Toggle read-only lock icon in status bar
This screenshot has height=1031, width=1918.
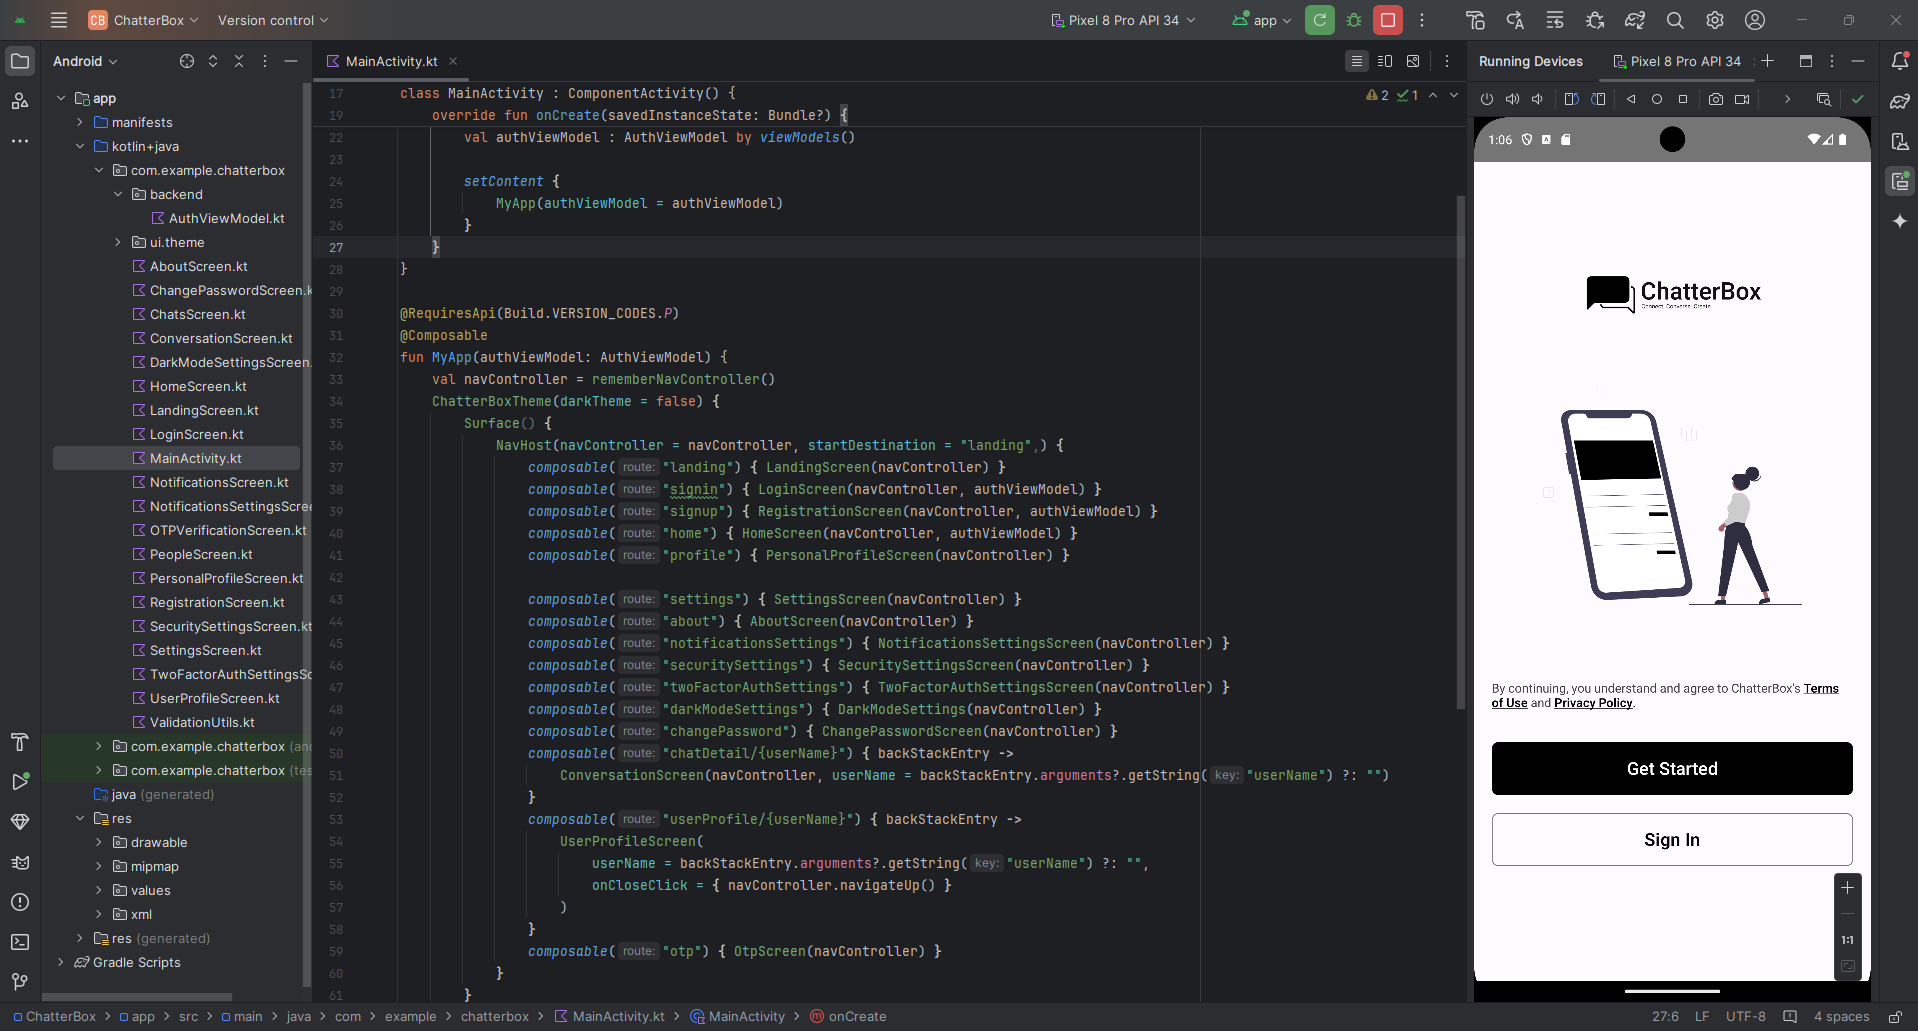(1895, 1016)
